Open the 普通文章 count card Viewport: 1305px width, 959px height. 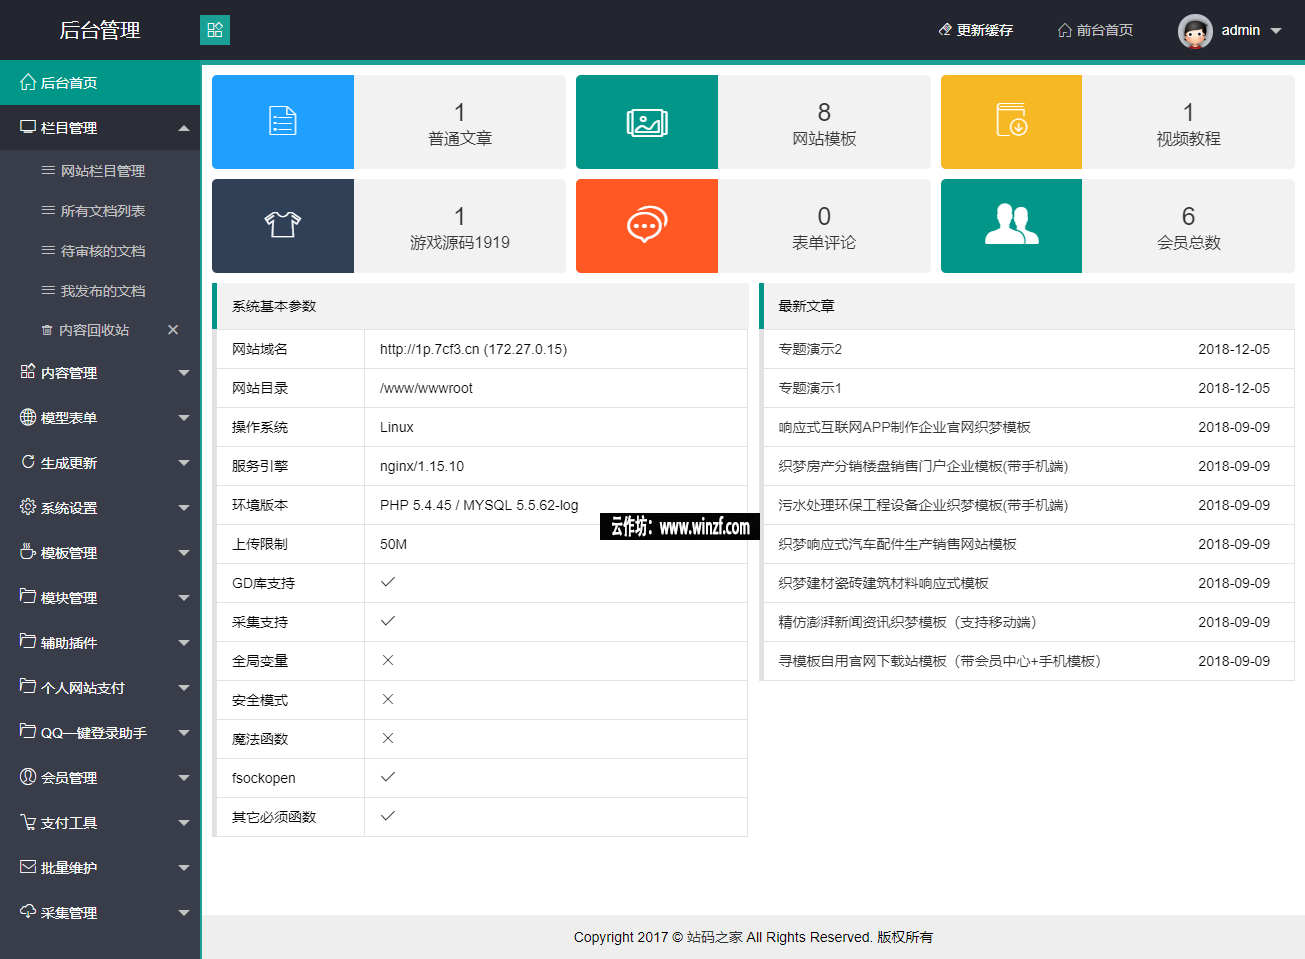[x=460, y=122]
